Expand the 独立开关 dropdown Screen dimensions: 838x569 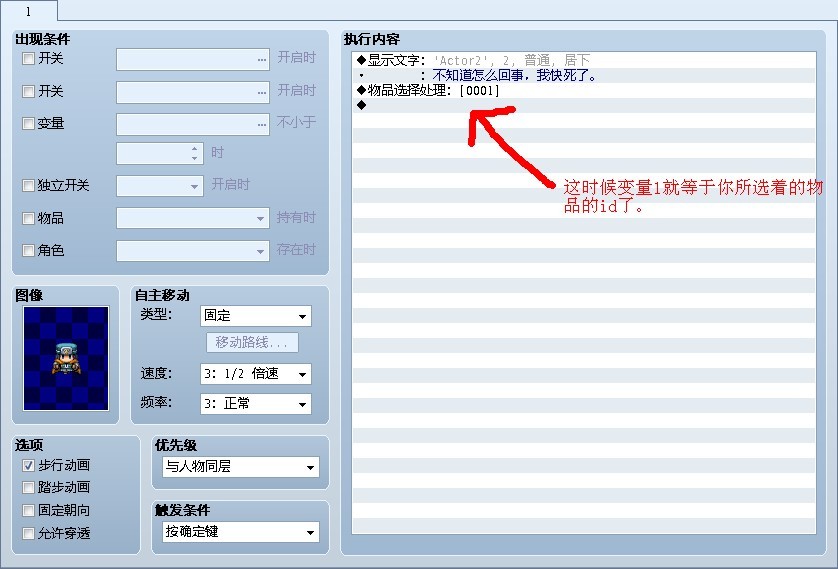160,186
